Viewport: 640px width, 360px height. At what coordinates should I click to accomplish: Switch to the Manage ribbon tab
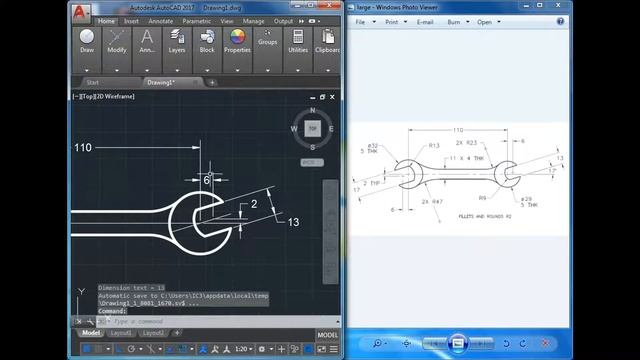click(x=253, y=21)
